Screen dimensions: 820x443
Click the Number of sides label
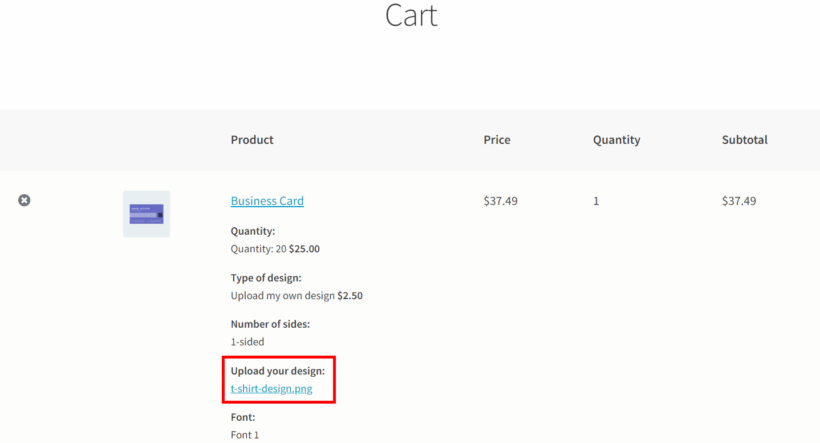(270, 324)
